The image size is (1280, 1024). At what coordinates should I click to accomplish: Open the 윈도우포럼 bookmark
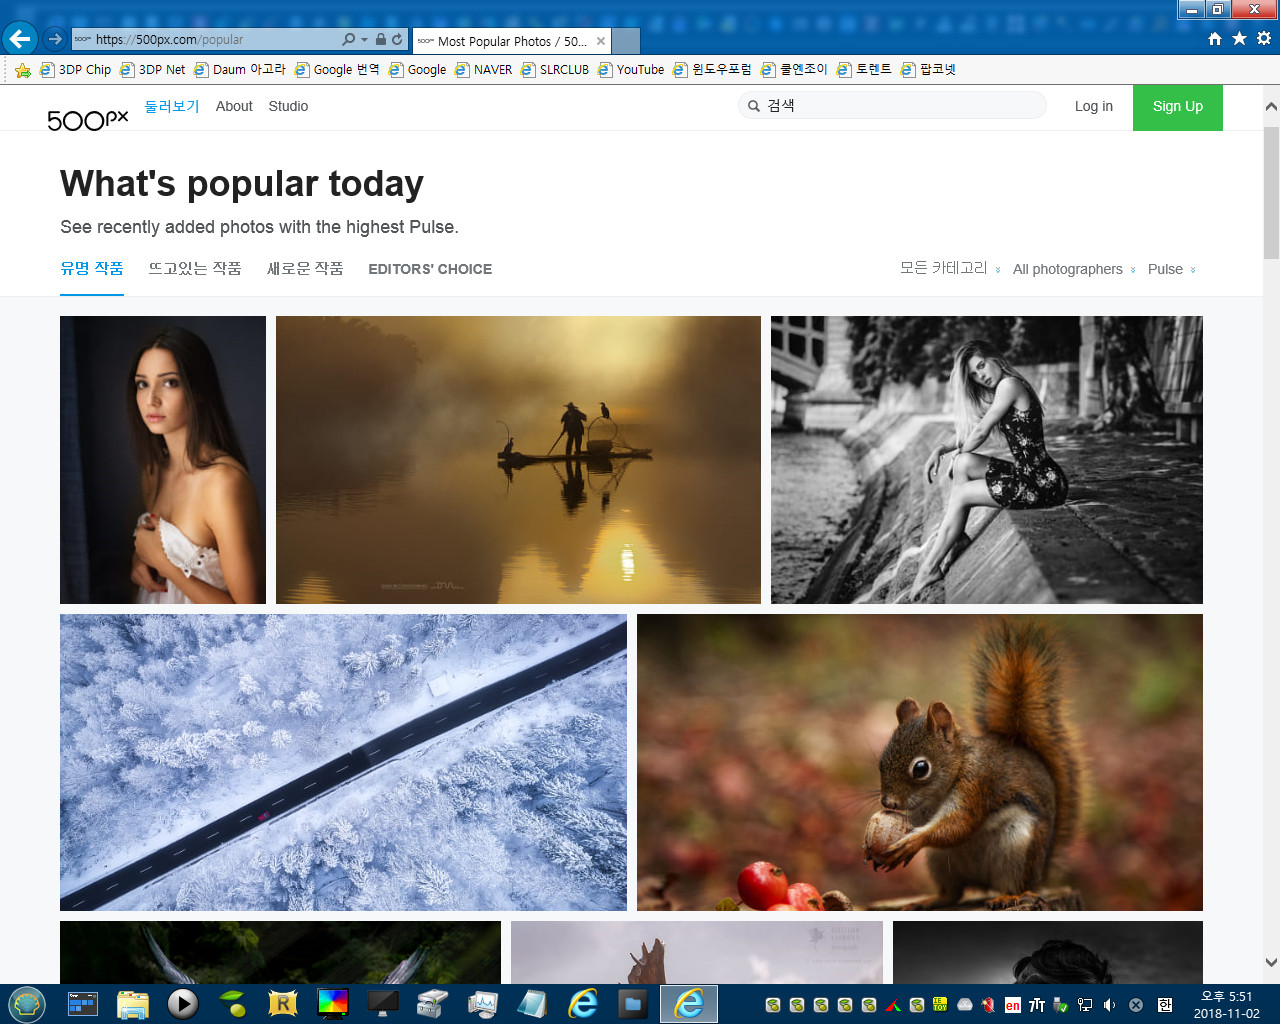tap(712, 69)
